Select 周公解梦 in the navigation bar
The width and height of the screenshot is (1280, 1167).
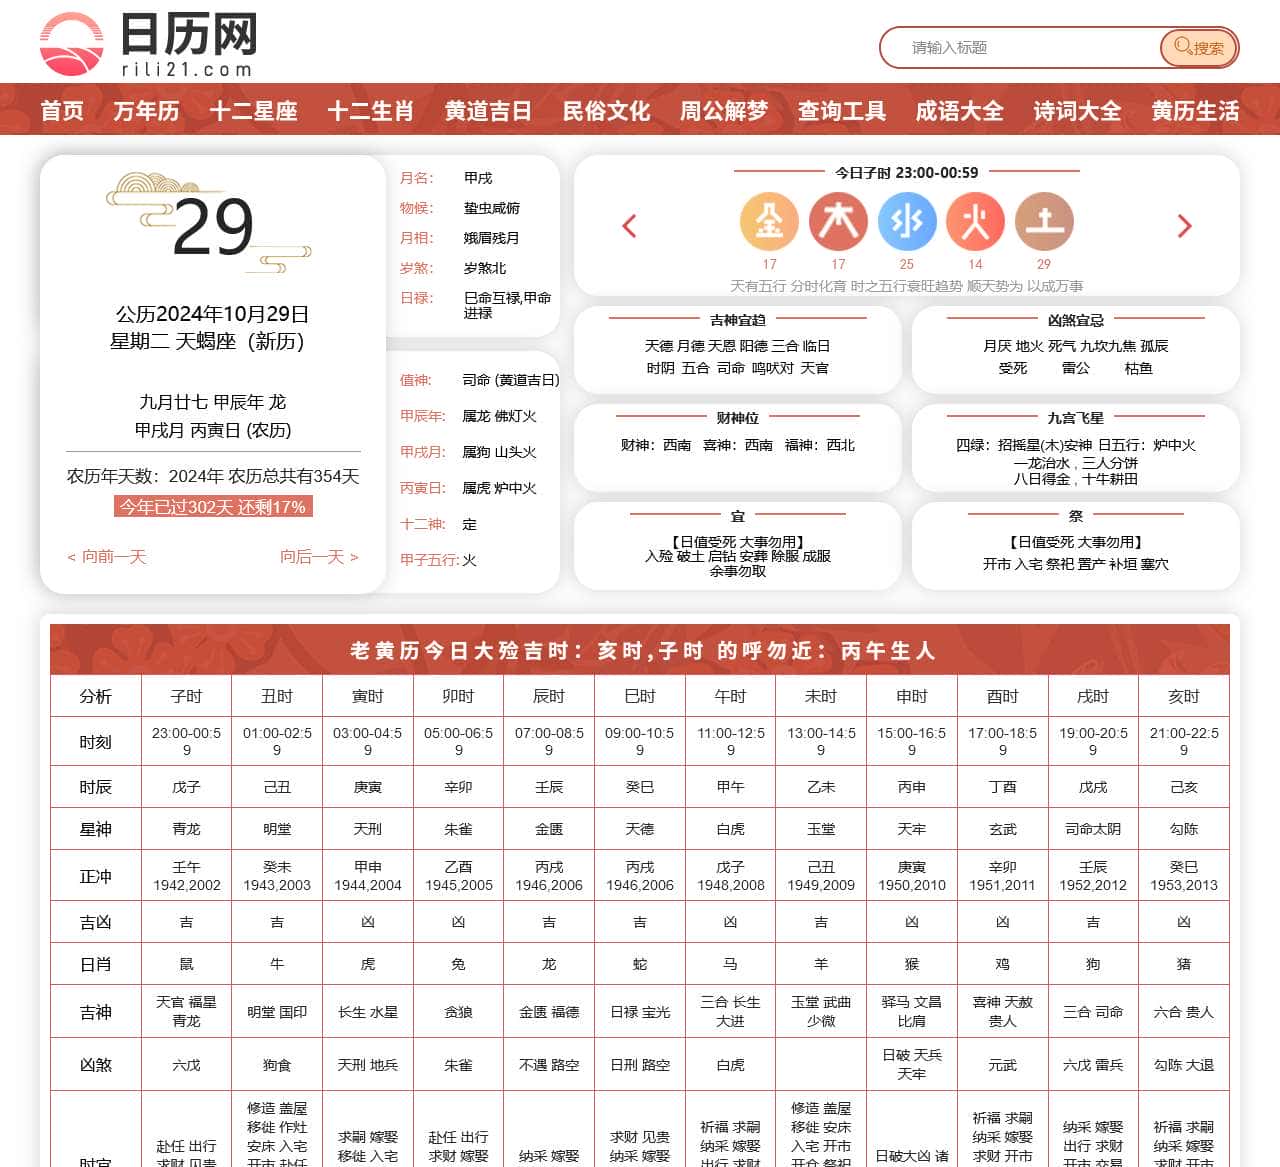tap(724, 110)
